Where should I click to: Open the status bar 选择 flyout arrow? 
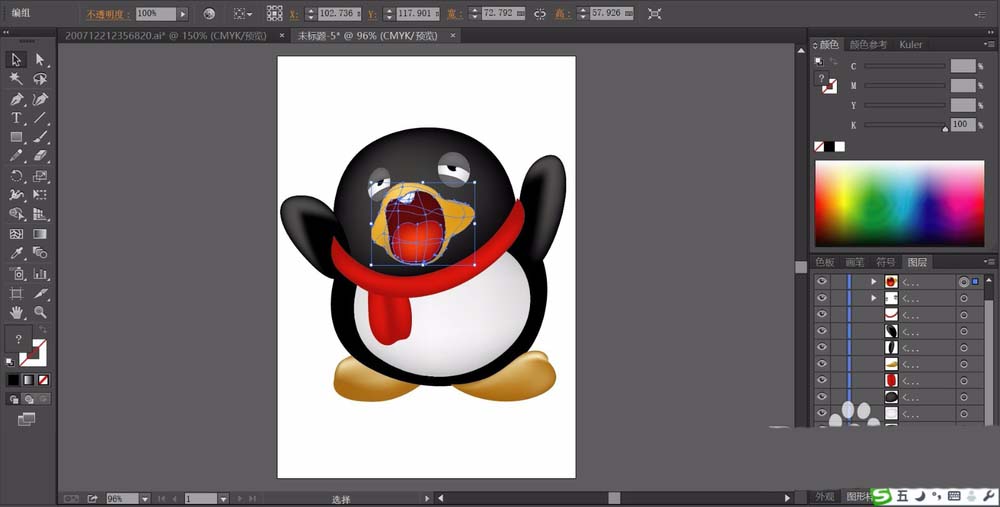pos(427,499)
